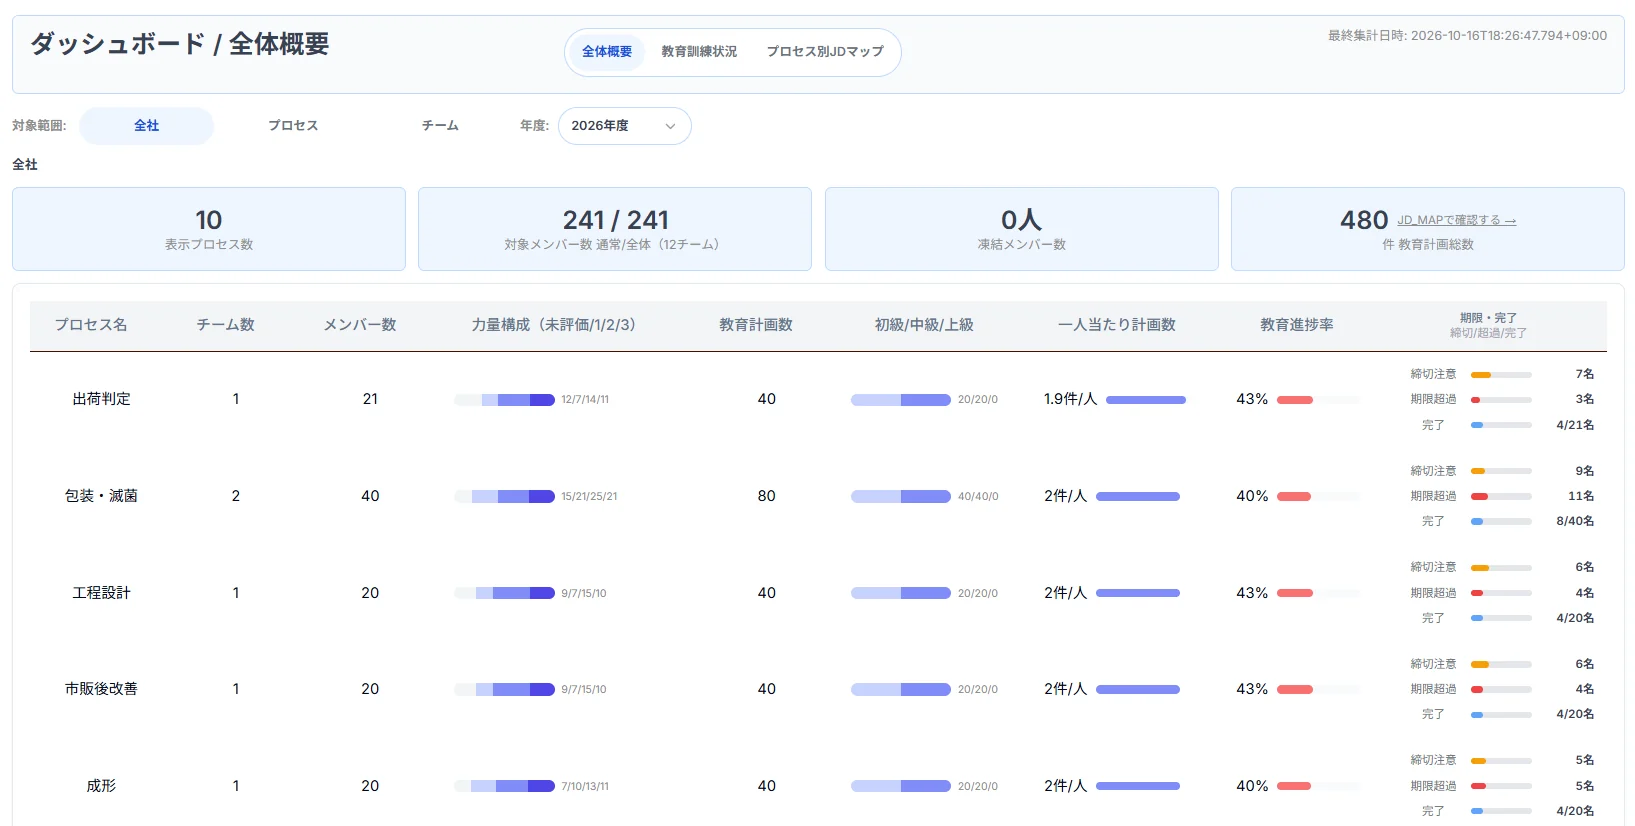Click the 7/10/13/11 skill breakdown text
The width and height of the screenshot is (1635, 826).
coord(585,787)
